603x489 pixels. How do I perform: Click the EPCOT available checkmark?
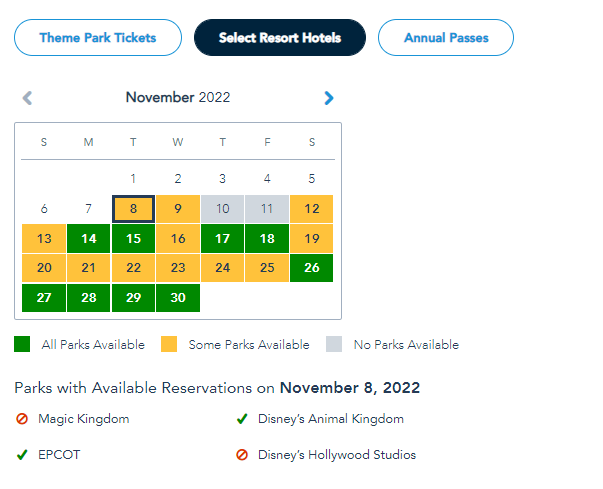click(22, 454)
